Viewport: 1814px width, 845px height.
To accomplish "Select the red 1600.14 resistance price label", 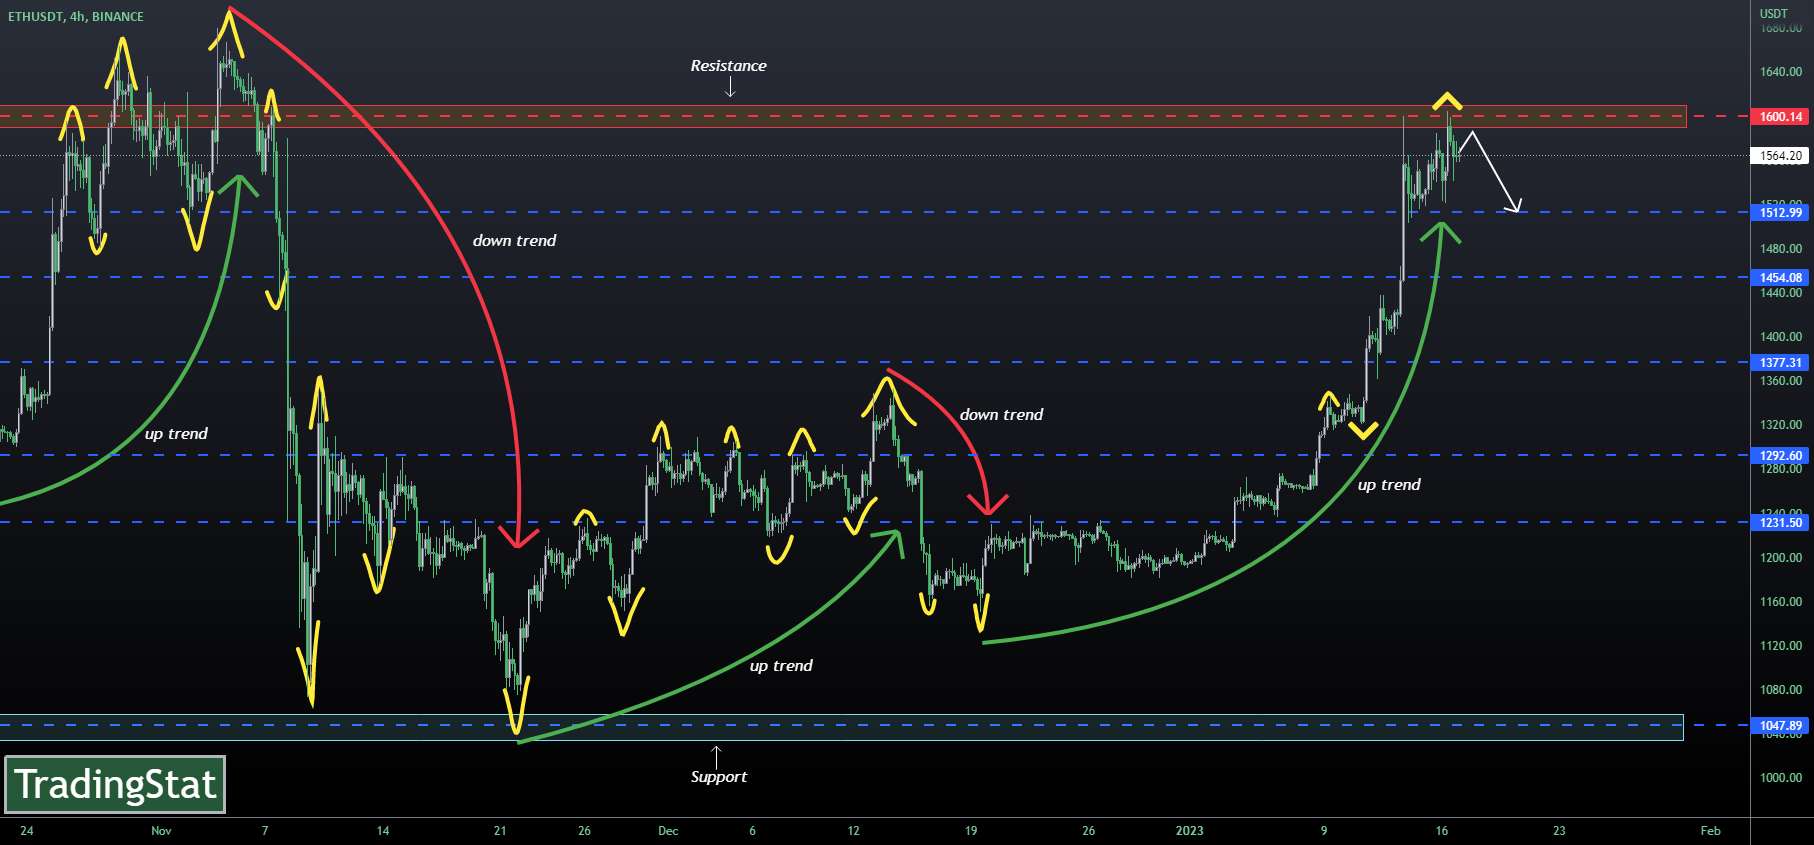I will (x=1781, y=117).
